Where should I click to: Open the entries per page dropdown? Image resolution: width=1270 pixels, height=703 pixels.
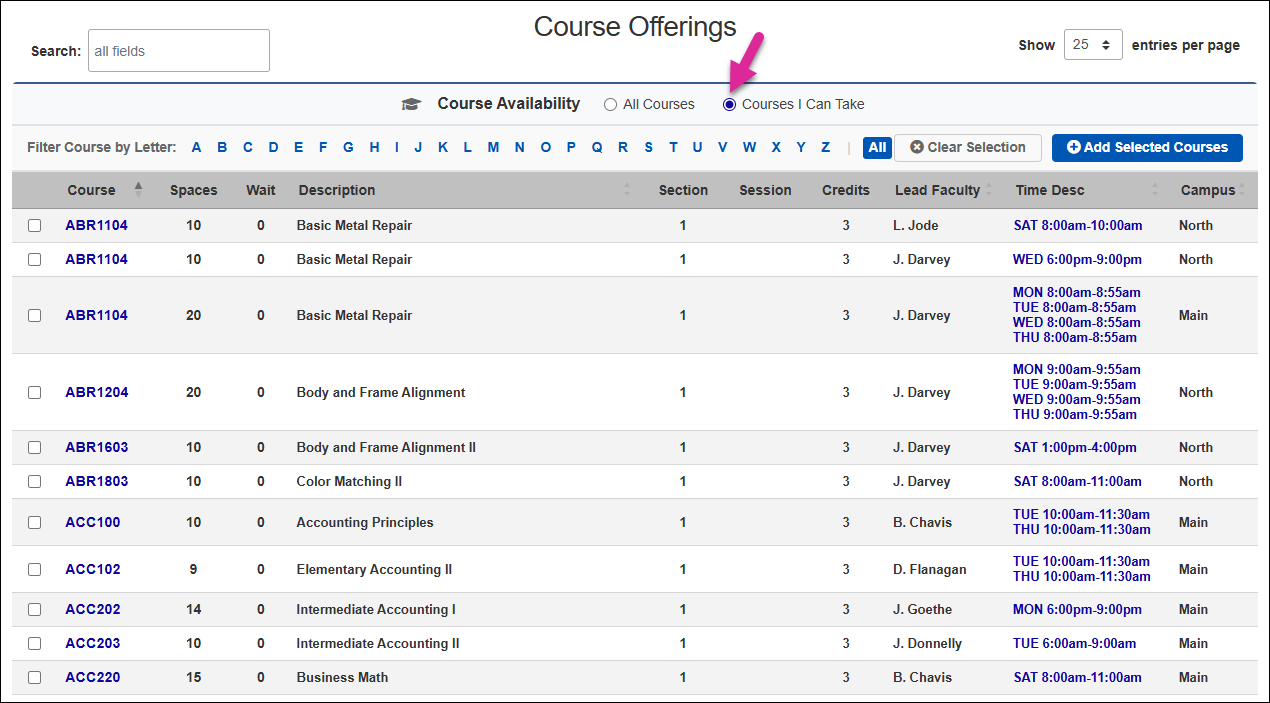pyautogui.click(x=1093, y=45)
